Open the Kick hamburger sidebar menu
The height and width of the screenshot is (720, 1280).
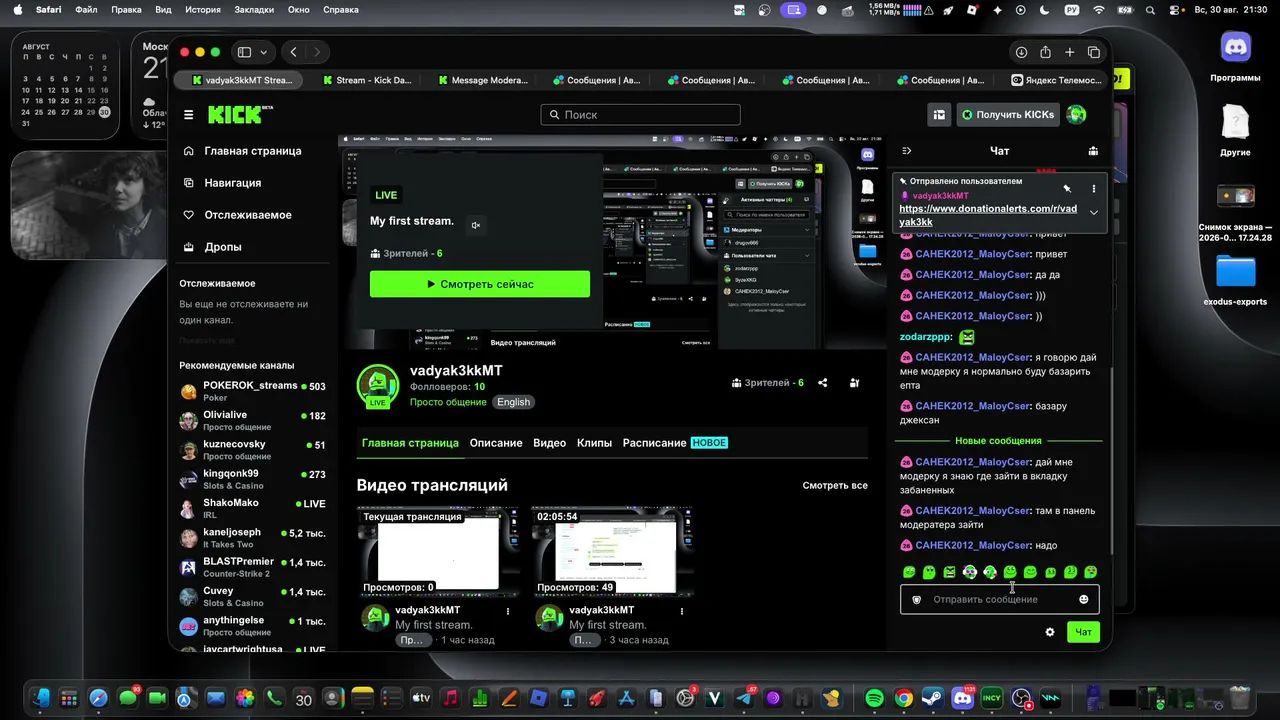pos(188,115)
